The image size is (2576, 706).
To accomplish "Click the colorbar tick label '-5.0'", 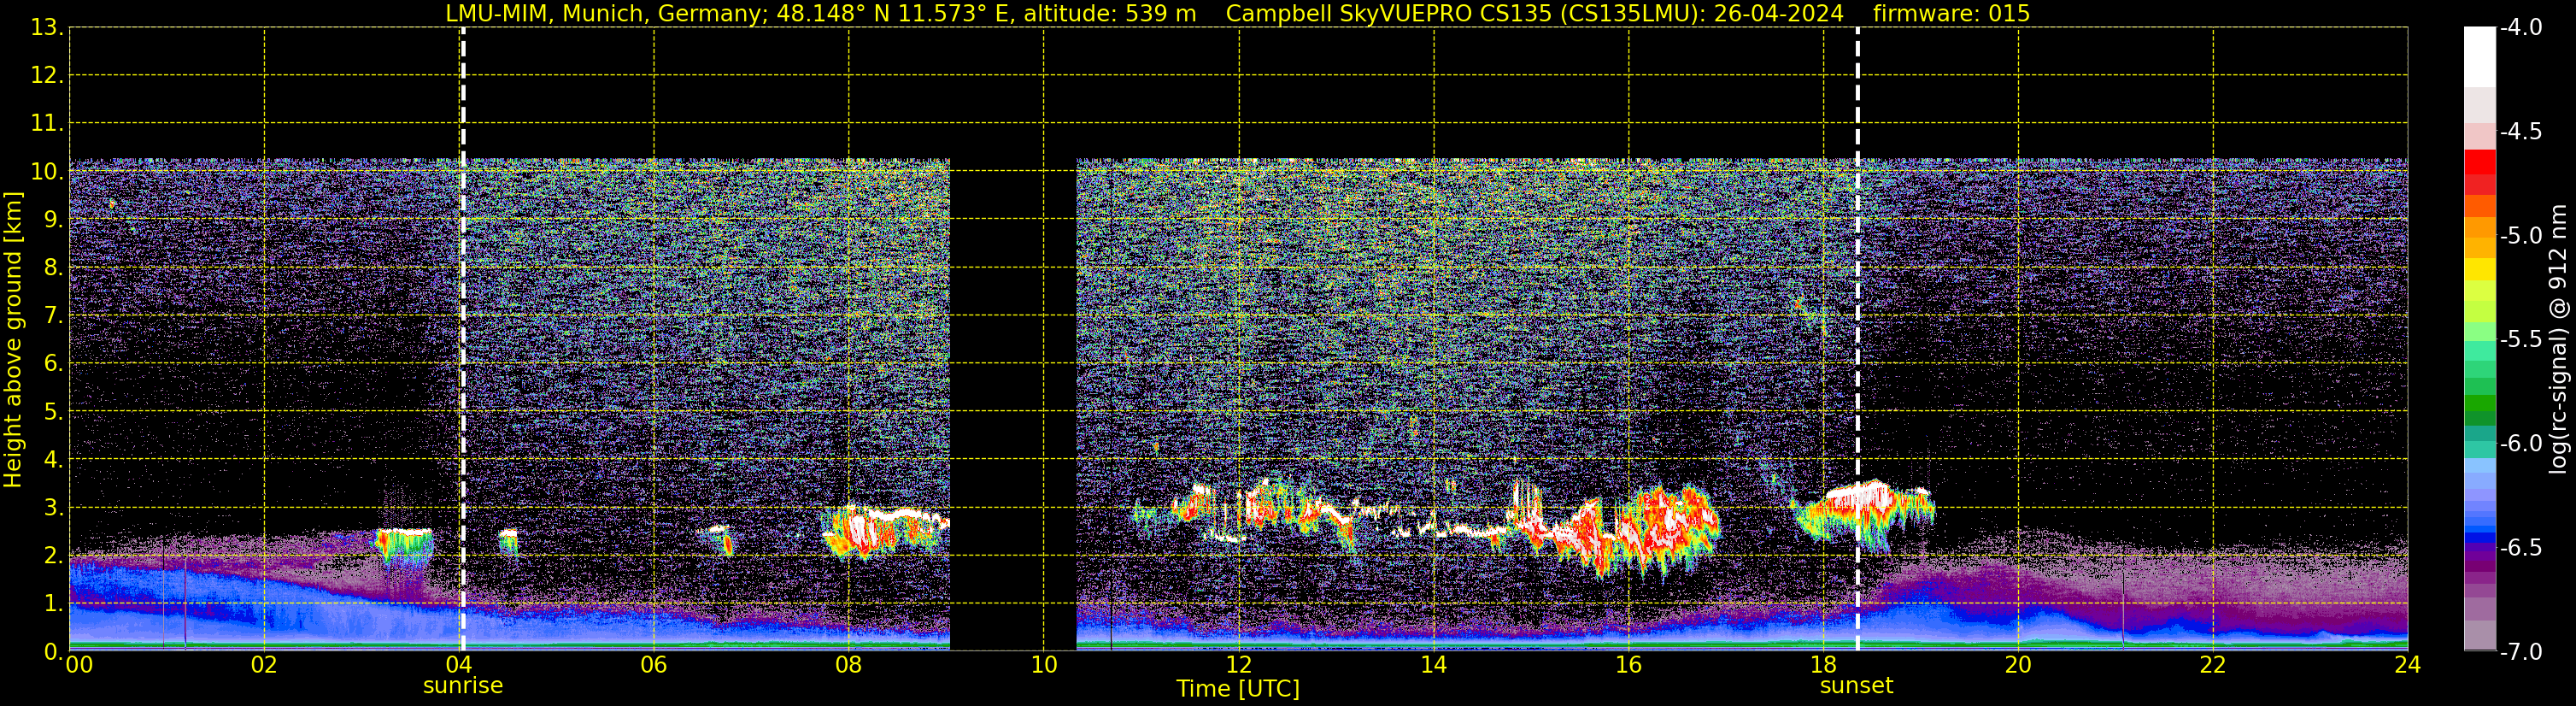I will pyautogui.click(x=2521, y=235).
